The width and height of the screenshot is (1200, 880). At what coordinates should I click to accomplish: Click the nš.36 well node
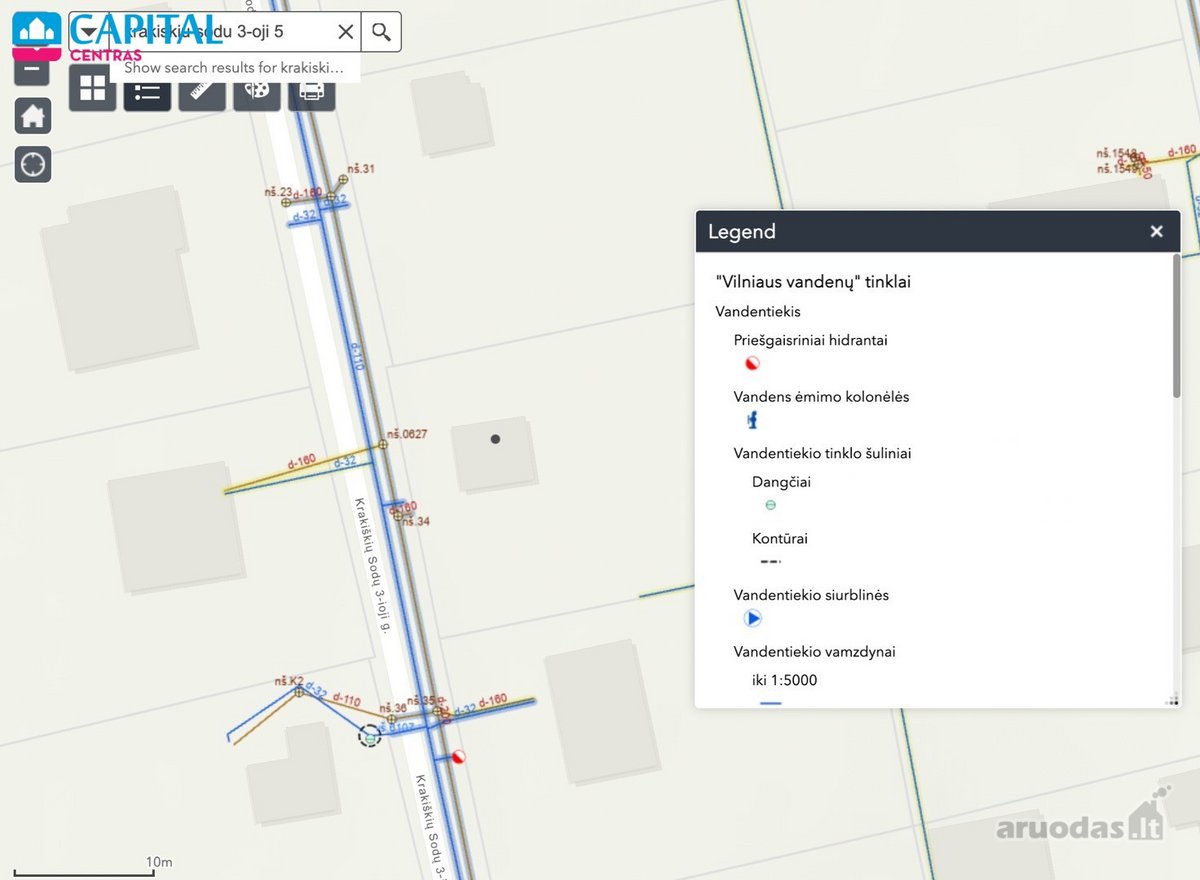coord(391,721)
